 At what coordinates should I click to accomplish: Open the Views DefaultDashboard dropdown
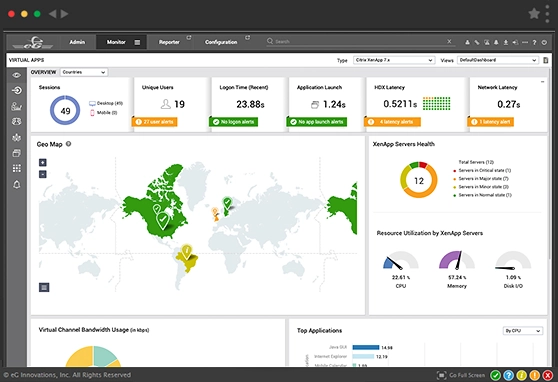(x=498, y=60)
